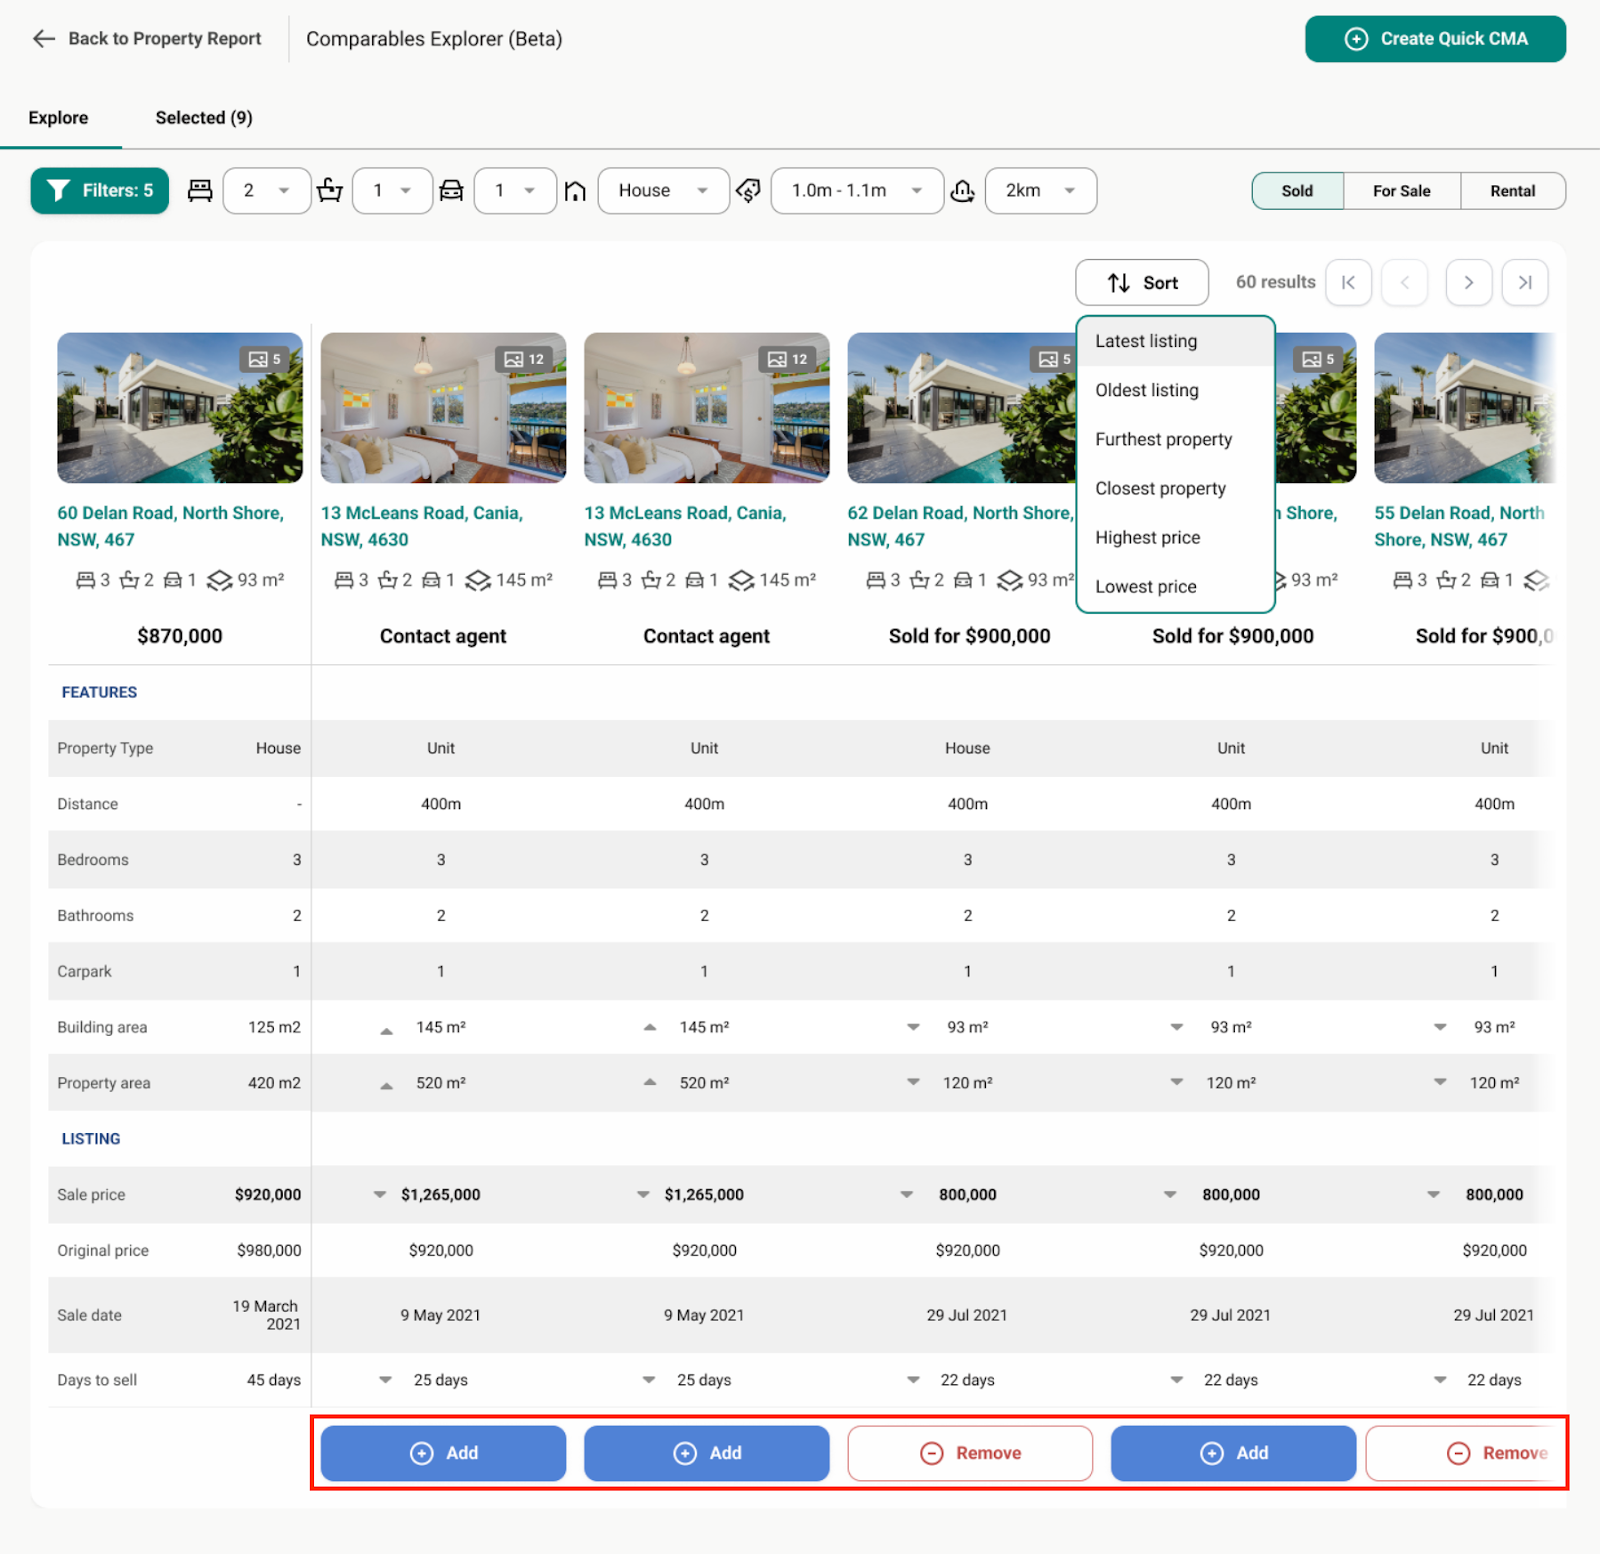
Task: Click the price tag filter icon
Action: coord(748,191)
